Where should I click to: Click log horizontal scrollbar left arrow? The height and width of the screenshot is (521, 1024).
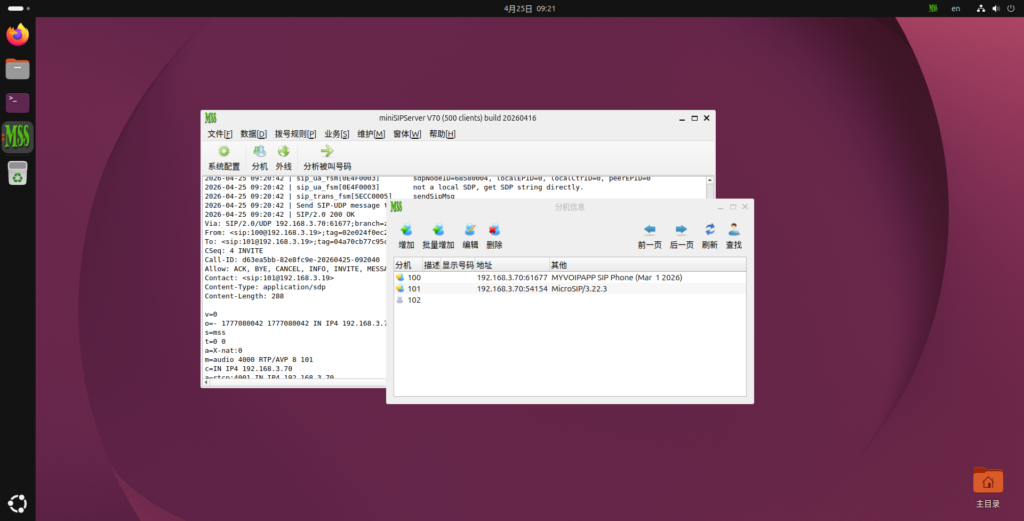point(206,383)
